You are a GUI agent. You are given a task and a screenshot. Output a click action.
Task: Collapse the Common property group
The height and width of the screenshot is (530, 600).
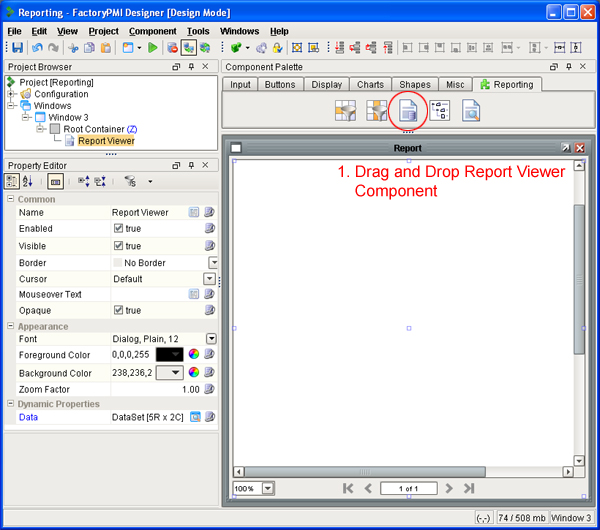pyautogui.click(x=11, y=199)
